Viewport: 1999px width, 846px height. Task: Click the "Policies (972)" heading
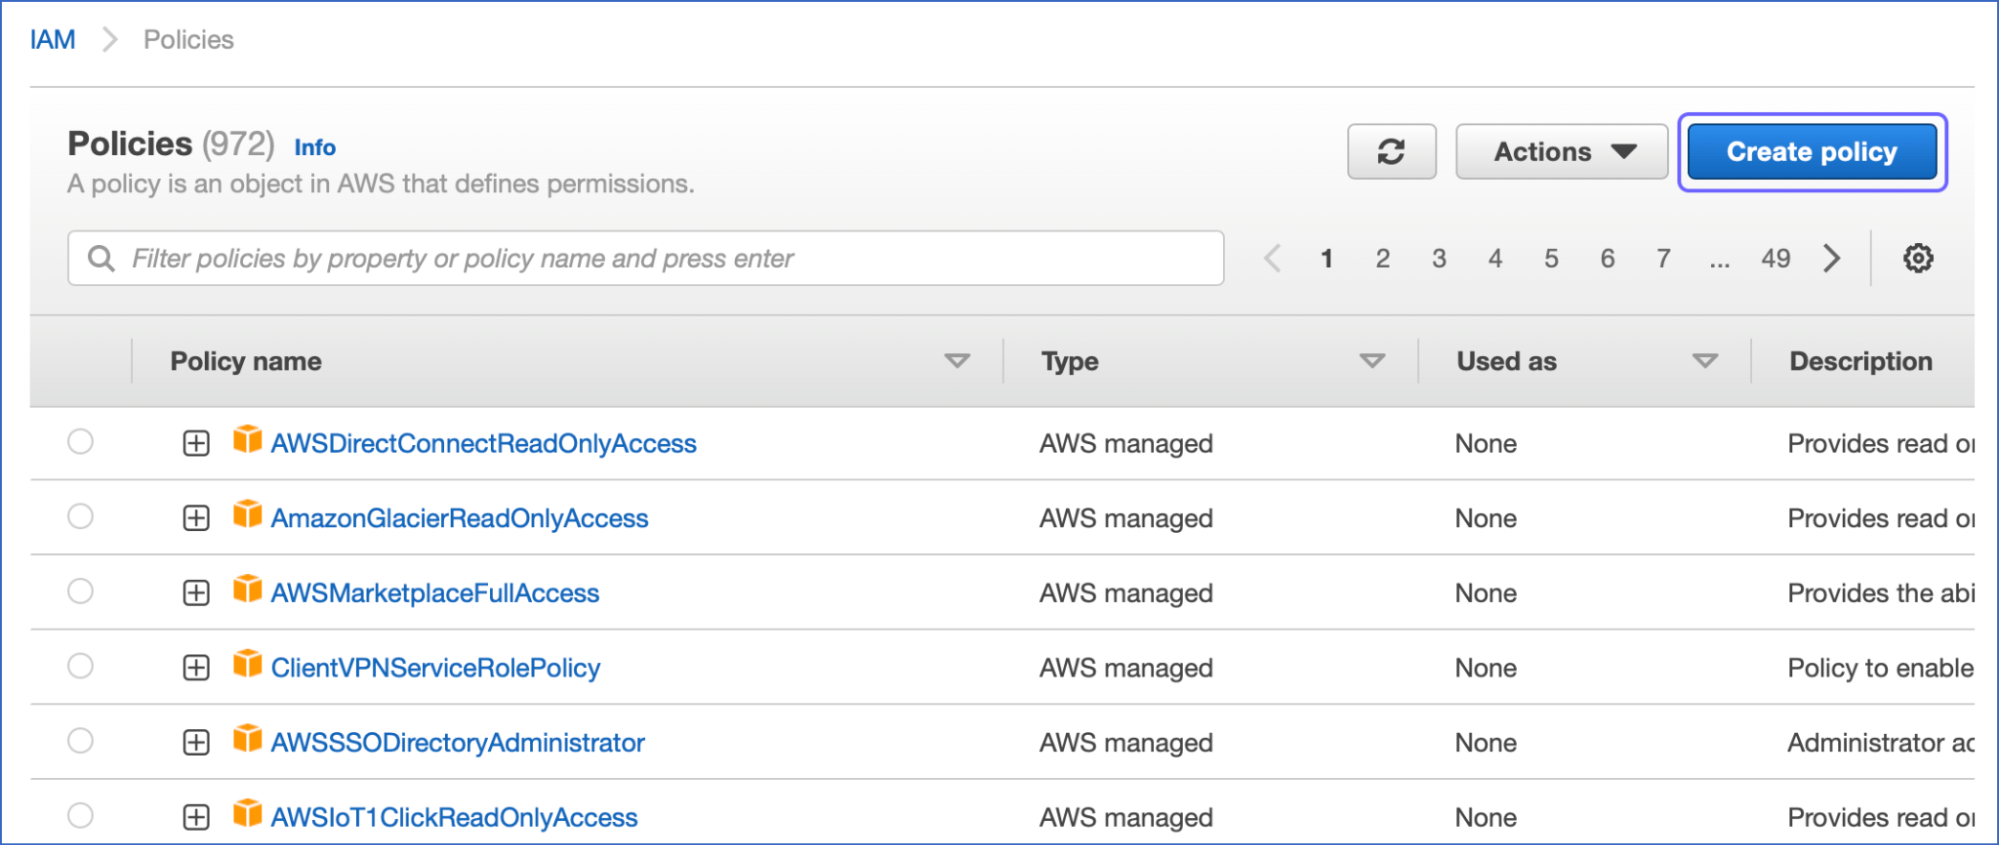pyautogui.click(x=171, y=144)
